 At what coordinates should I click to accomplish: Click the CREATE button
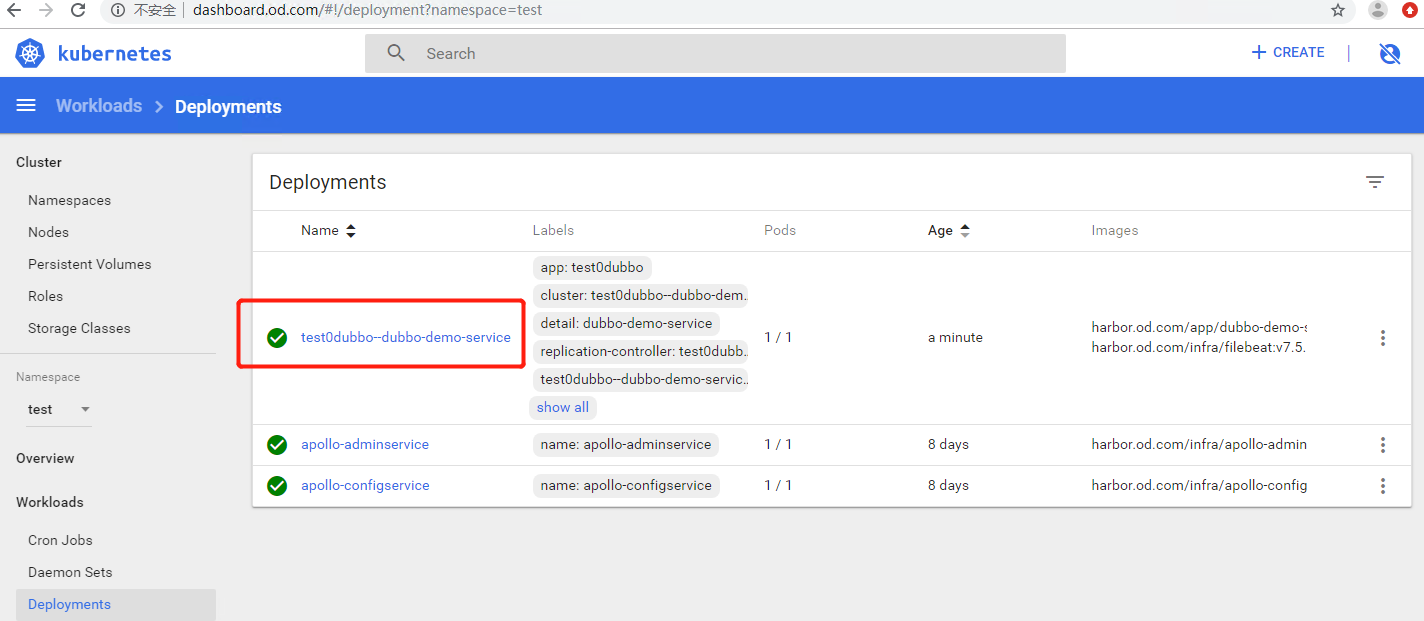coord(1288,53)
